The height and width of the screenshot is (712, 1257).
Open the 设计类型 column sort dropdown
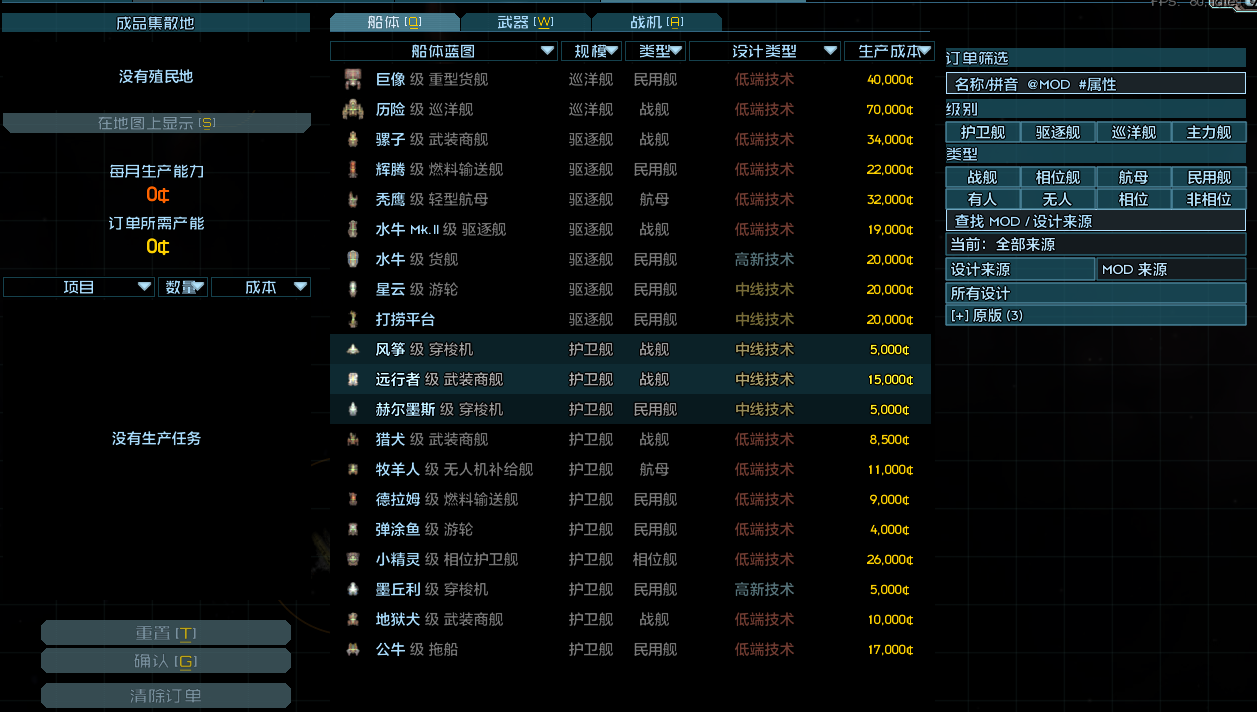(x=765, y=50)
